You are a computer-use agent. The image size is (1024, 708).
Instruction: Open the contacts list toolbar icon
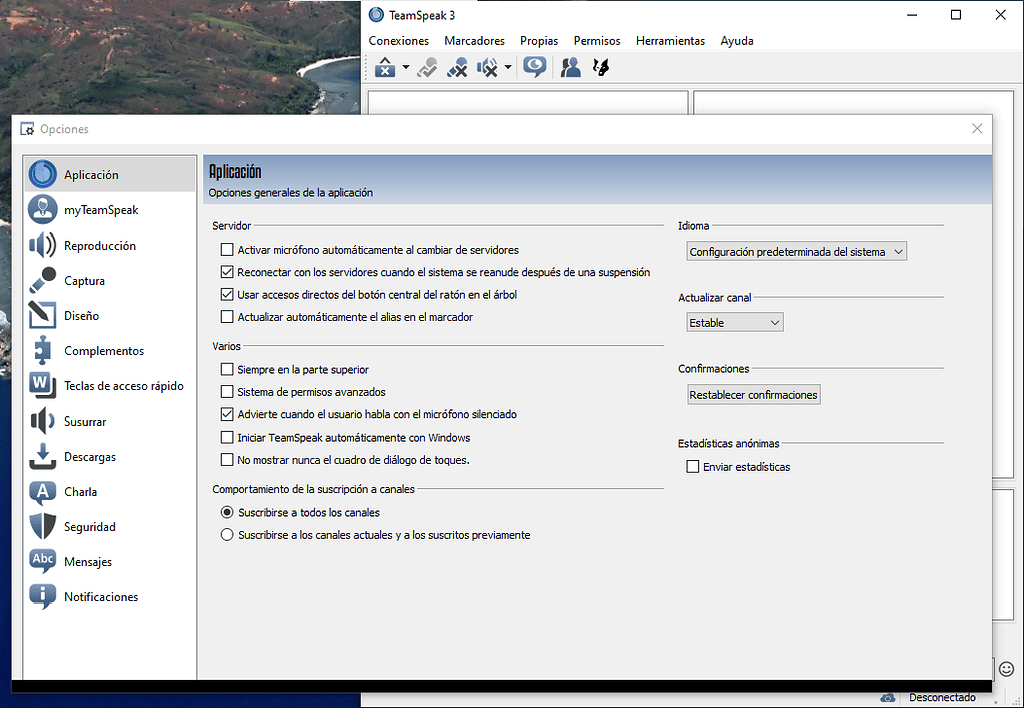click(x=570, y=68)
